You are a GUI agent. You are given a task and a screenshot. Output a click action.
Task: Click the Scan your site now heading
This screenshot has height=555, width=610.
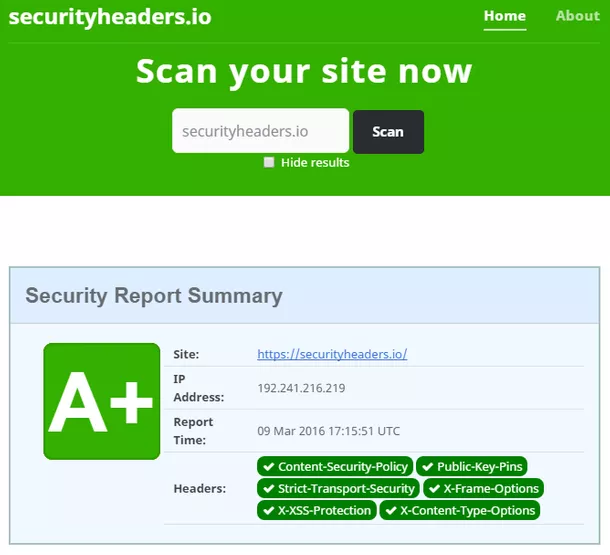(x=304, y=72)
